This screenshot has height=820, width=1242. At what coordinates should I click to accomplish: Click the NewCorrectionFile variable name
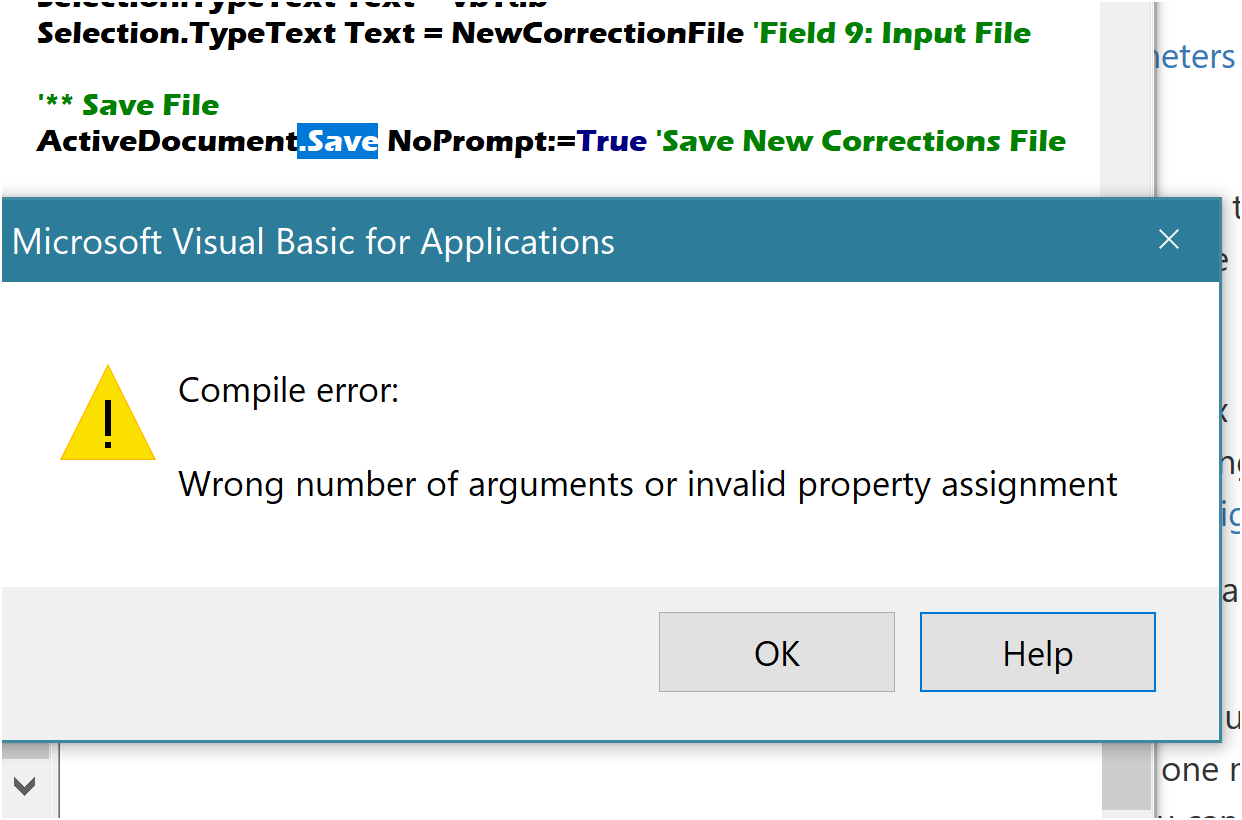(597, 33)
